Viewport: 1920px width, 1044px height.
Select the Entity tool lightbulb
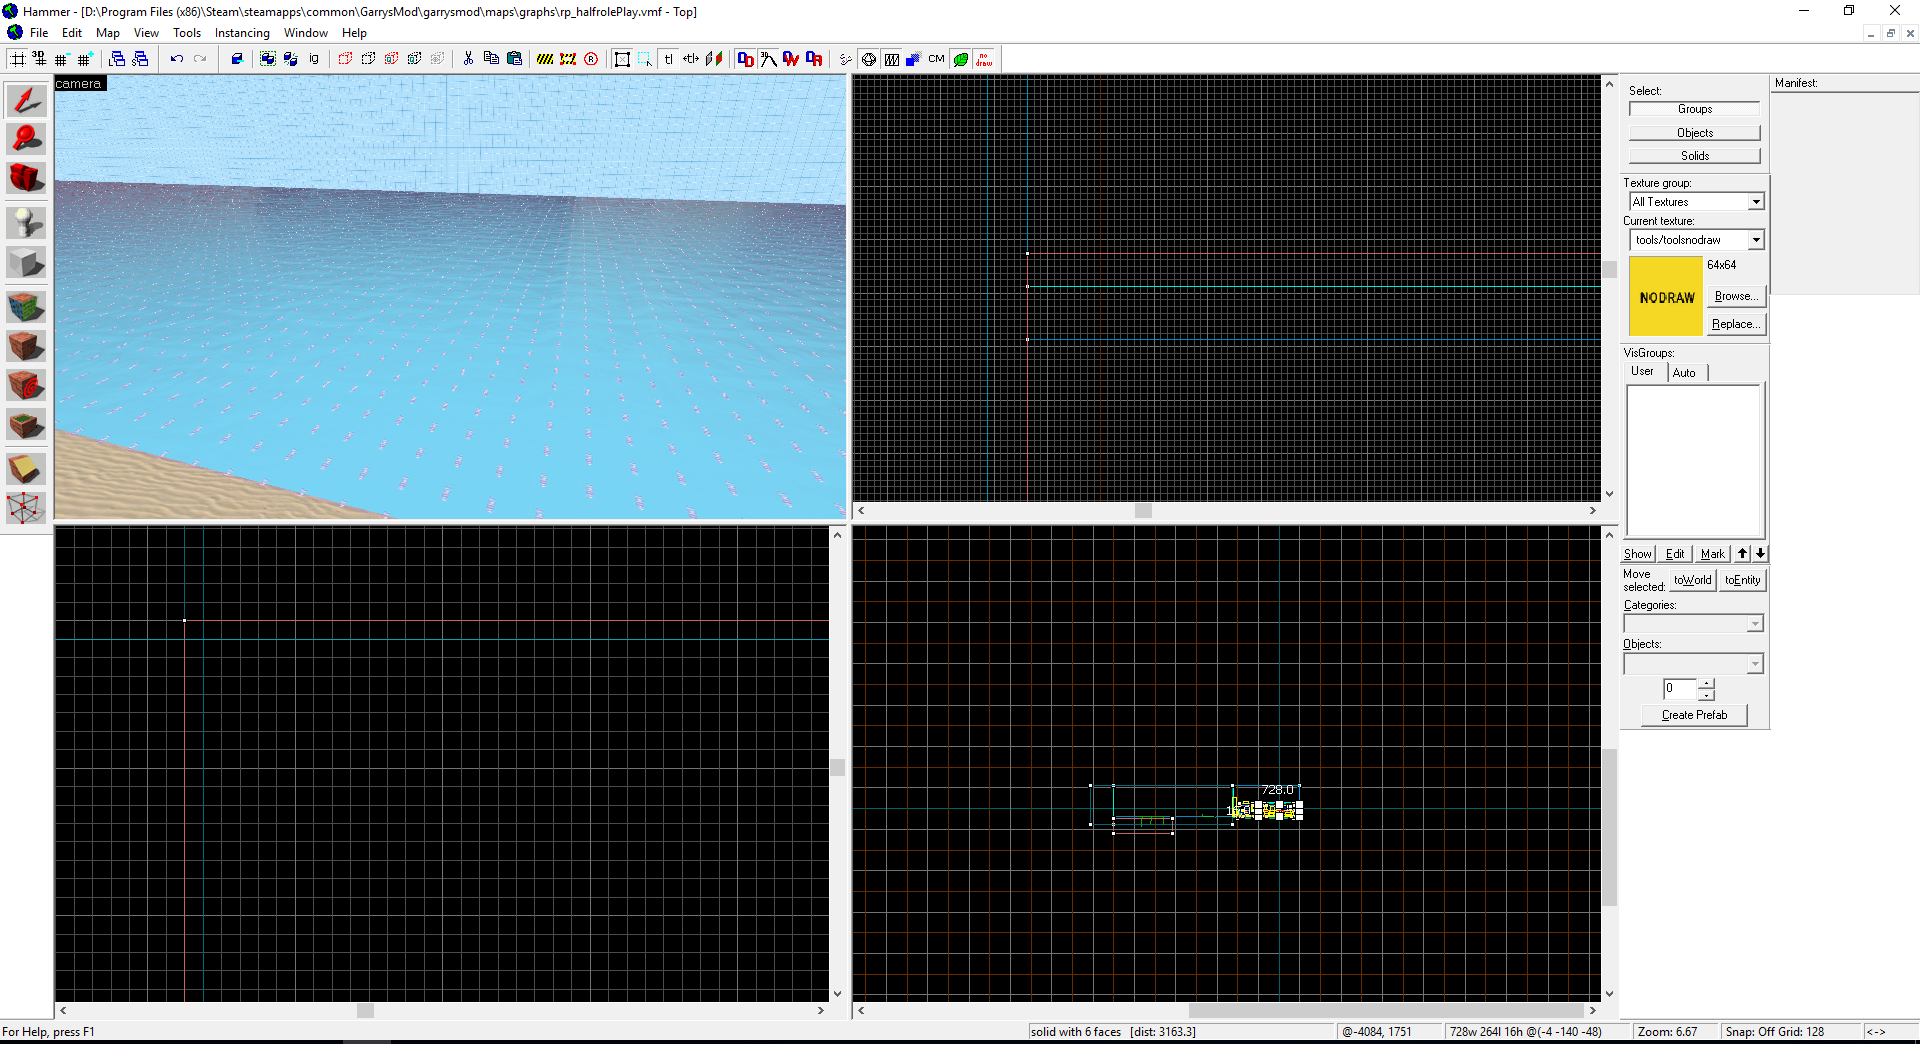pyautogui.click(x=26, y=222)
